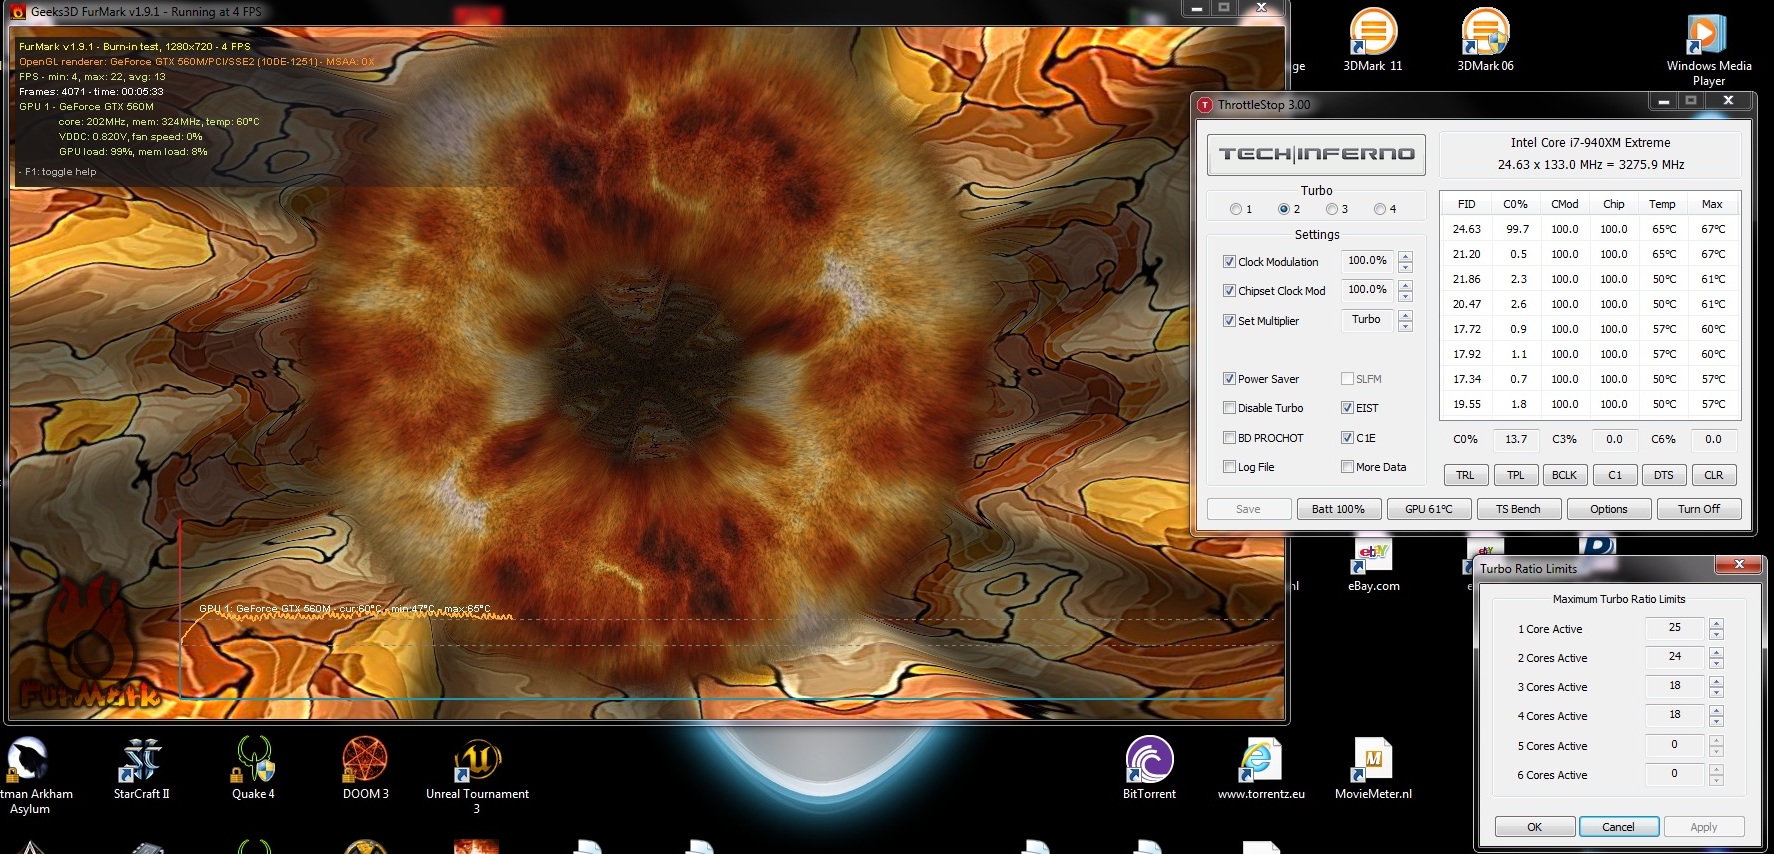Click the GPU 61°C button
Viewport: 1774px width, 854px height.
[1429, 509]
